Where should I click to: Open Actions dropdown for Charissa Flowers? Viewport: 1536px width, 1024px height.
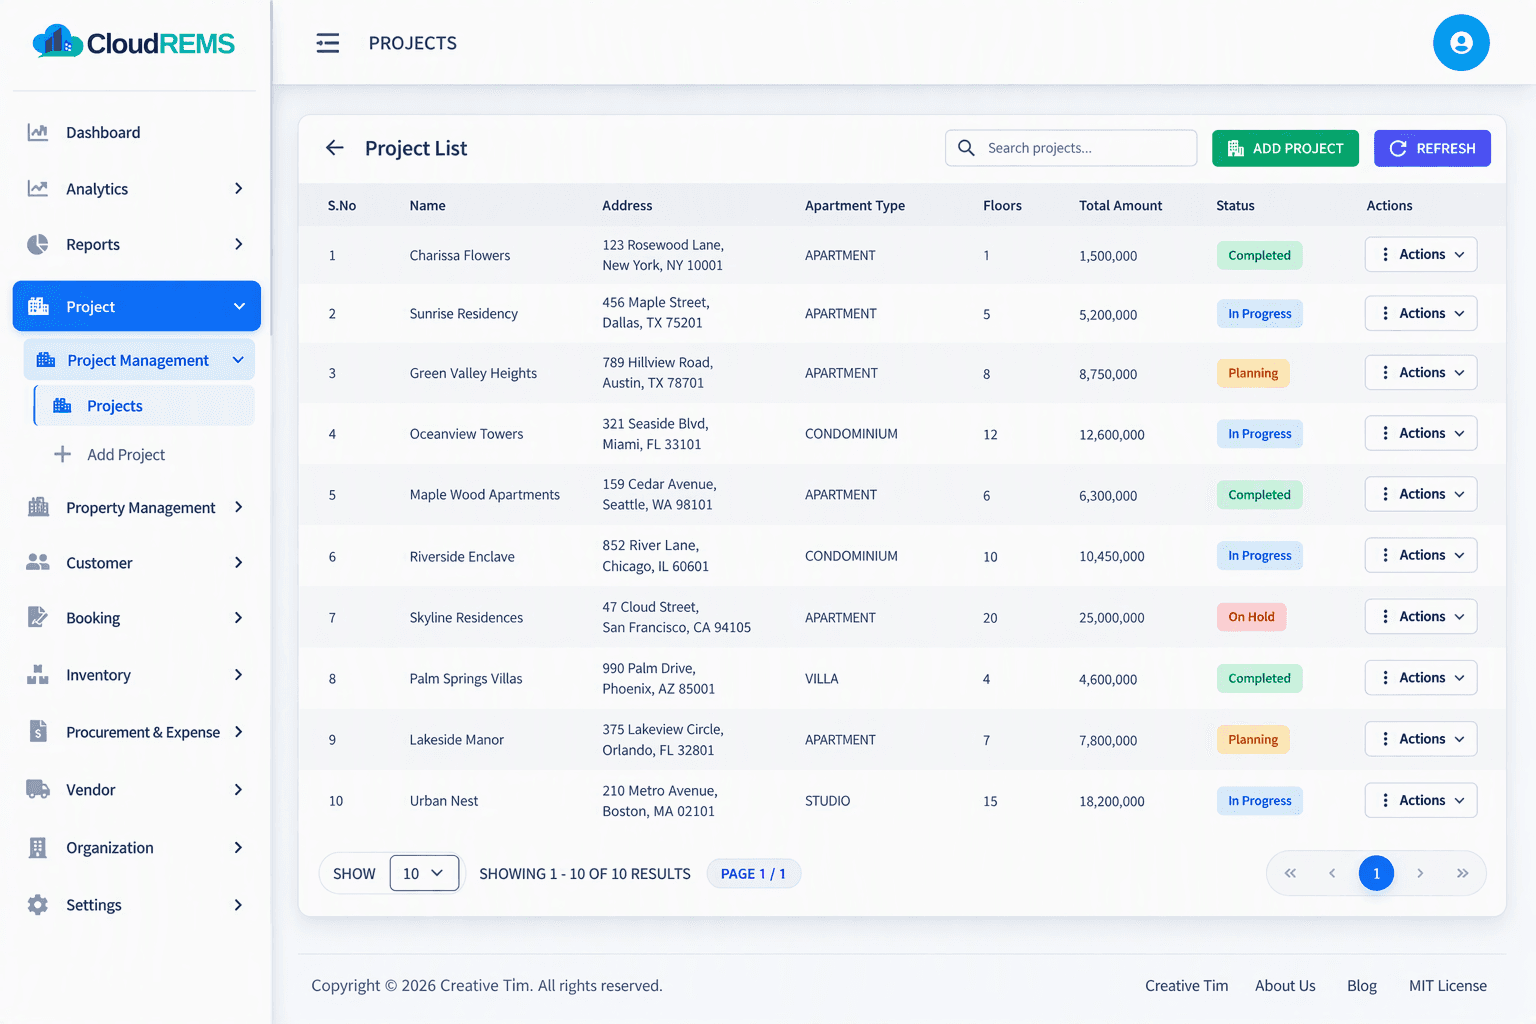click(1421, 254)
